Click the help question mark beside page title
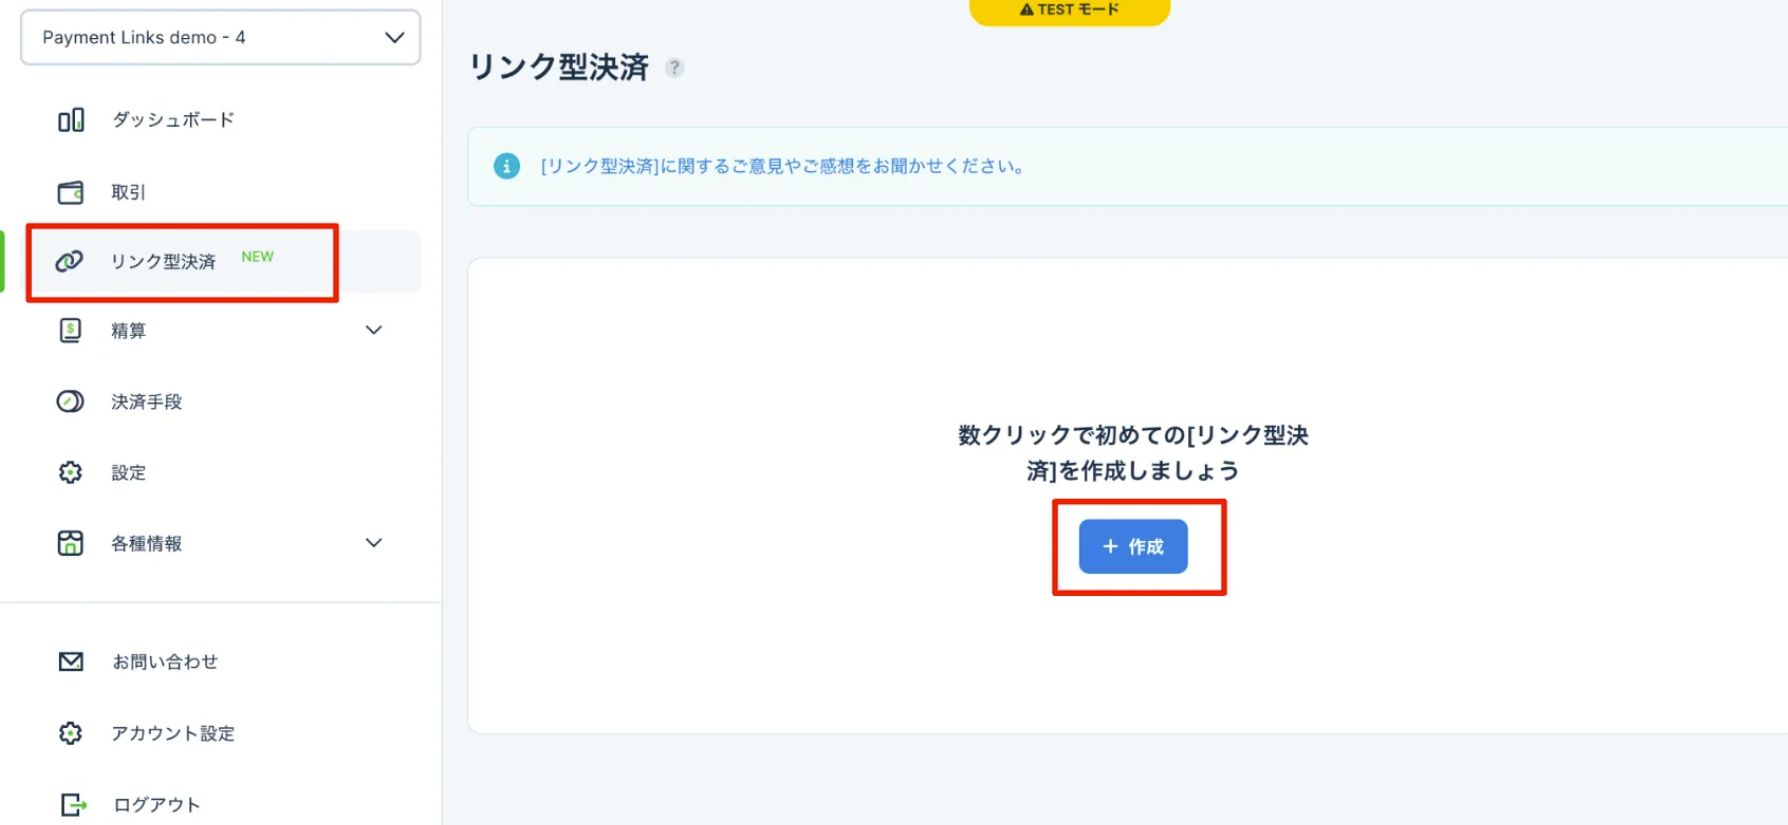 coord(675,68)
